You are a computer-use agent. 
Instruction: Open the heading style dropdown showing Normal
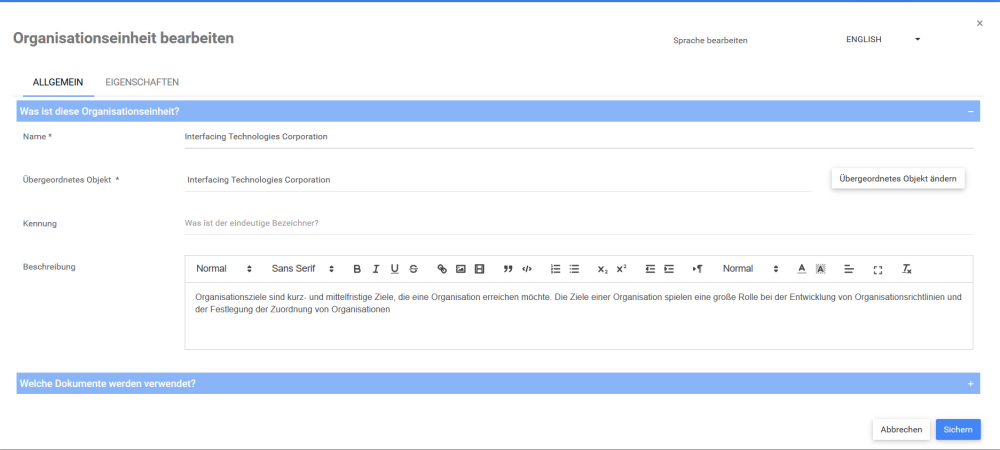224,269
